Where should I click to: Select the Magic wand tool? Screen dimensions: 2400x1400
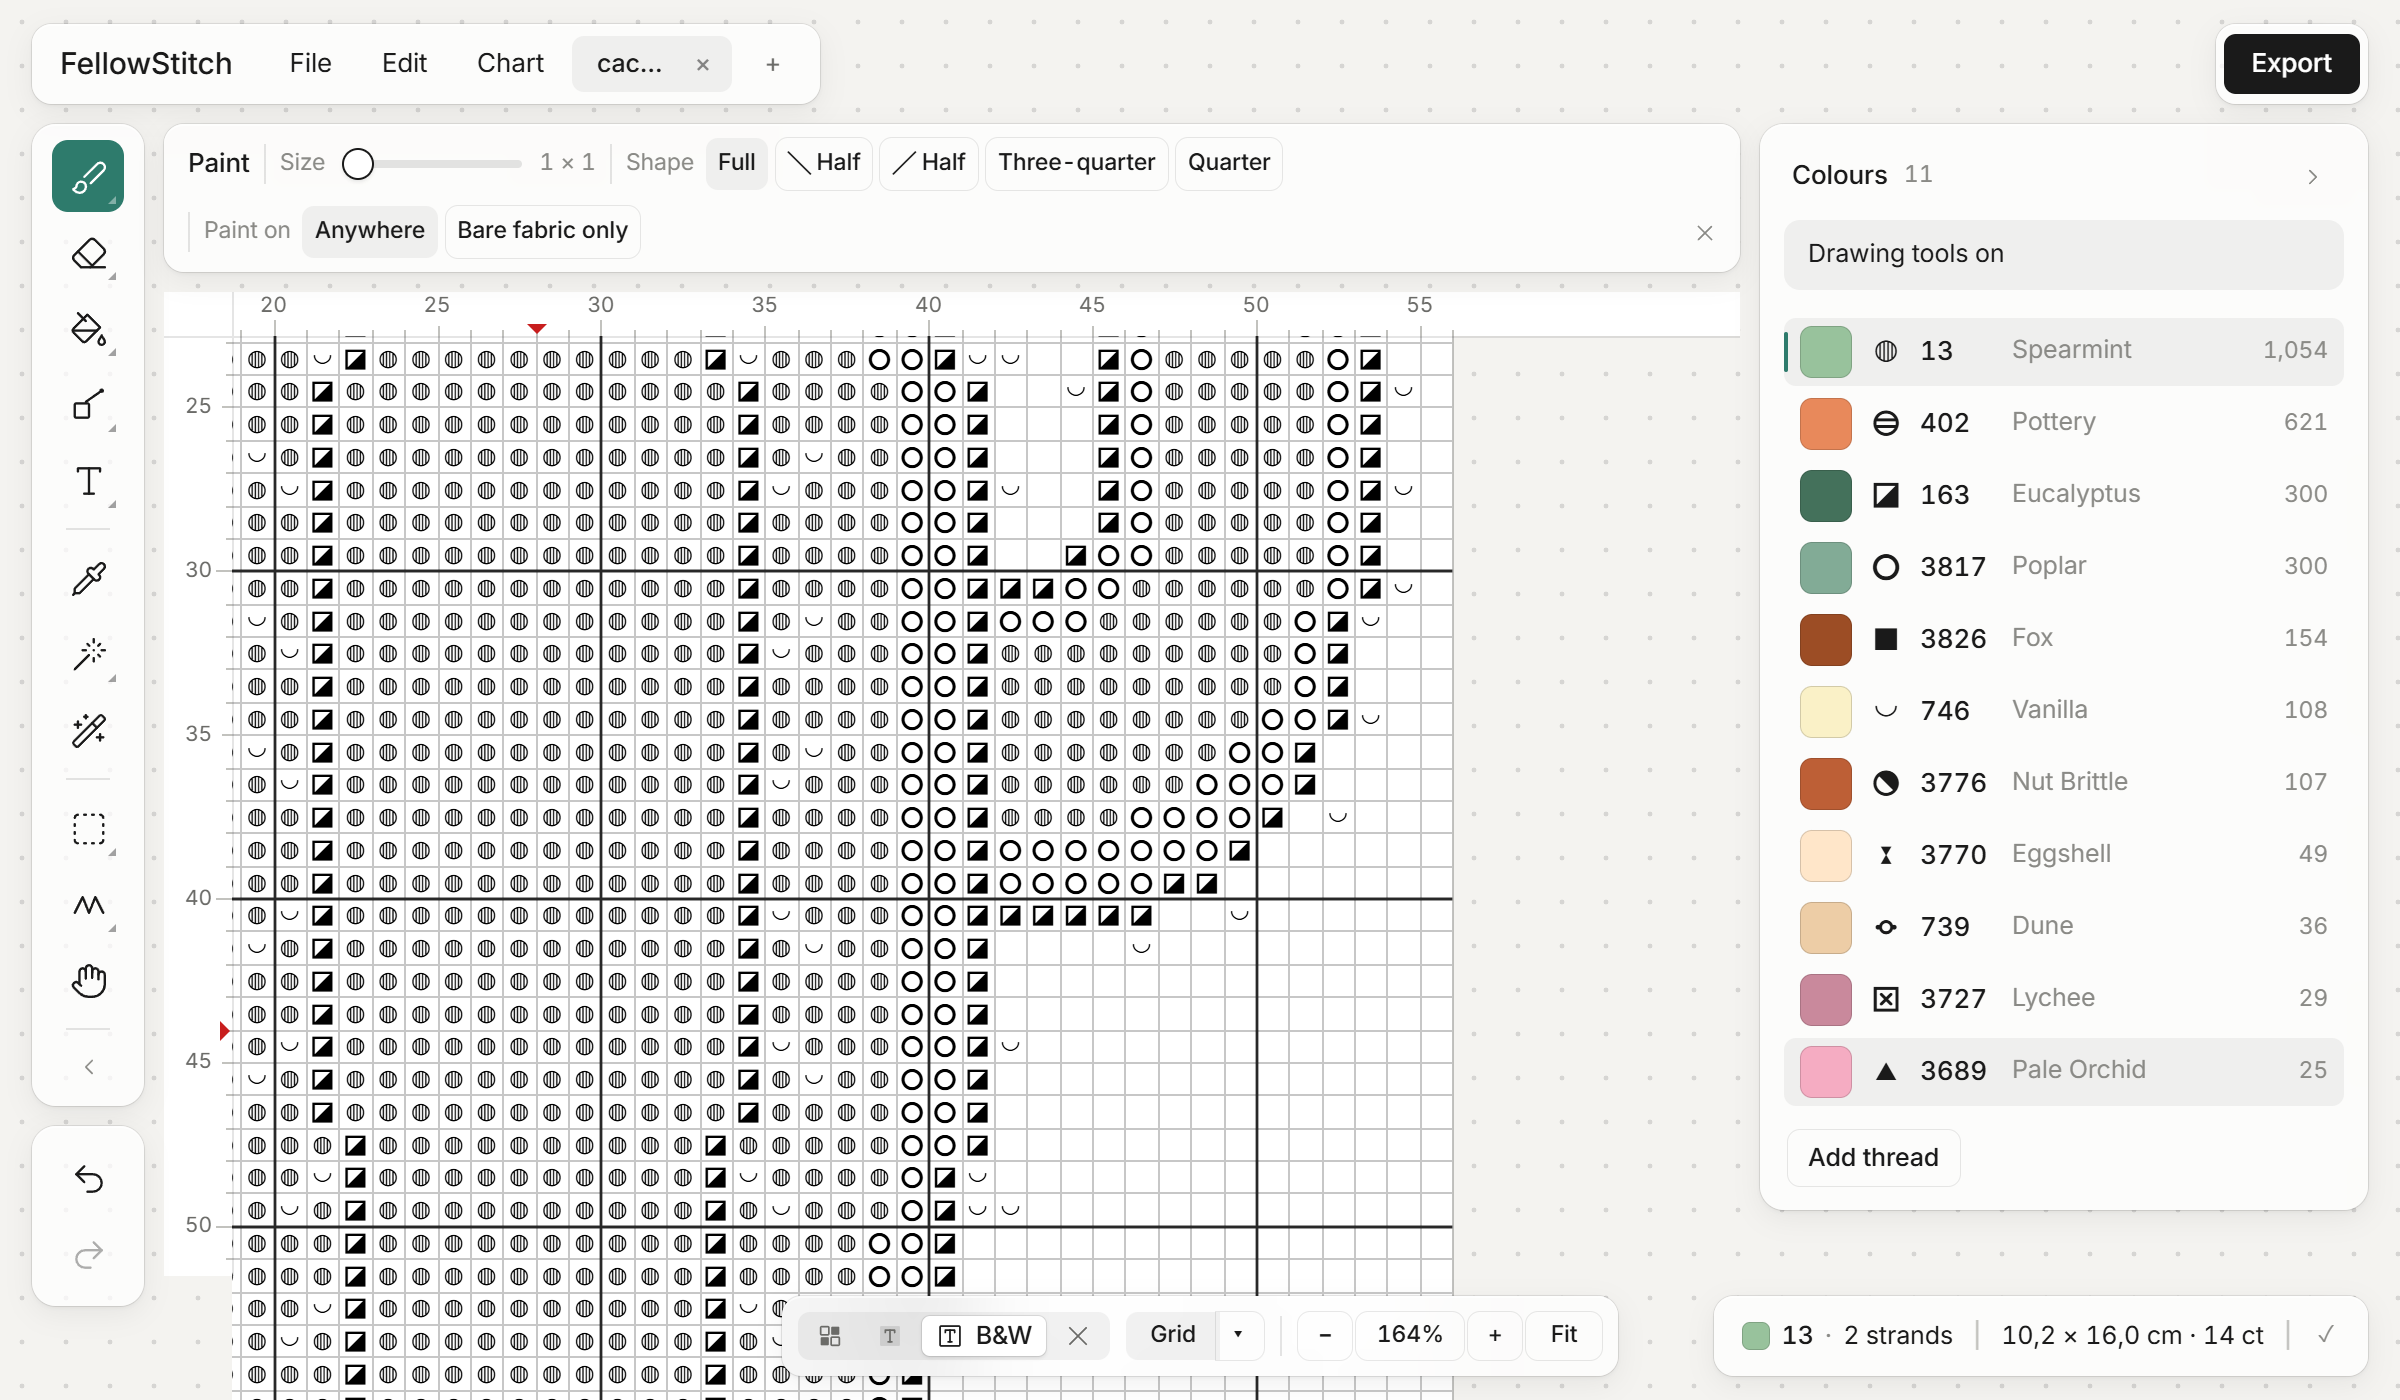[x=88, y=655]
